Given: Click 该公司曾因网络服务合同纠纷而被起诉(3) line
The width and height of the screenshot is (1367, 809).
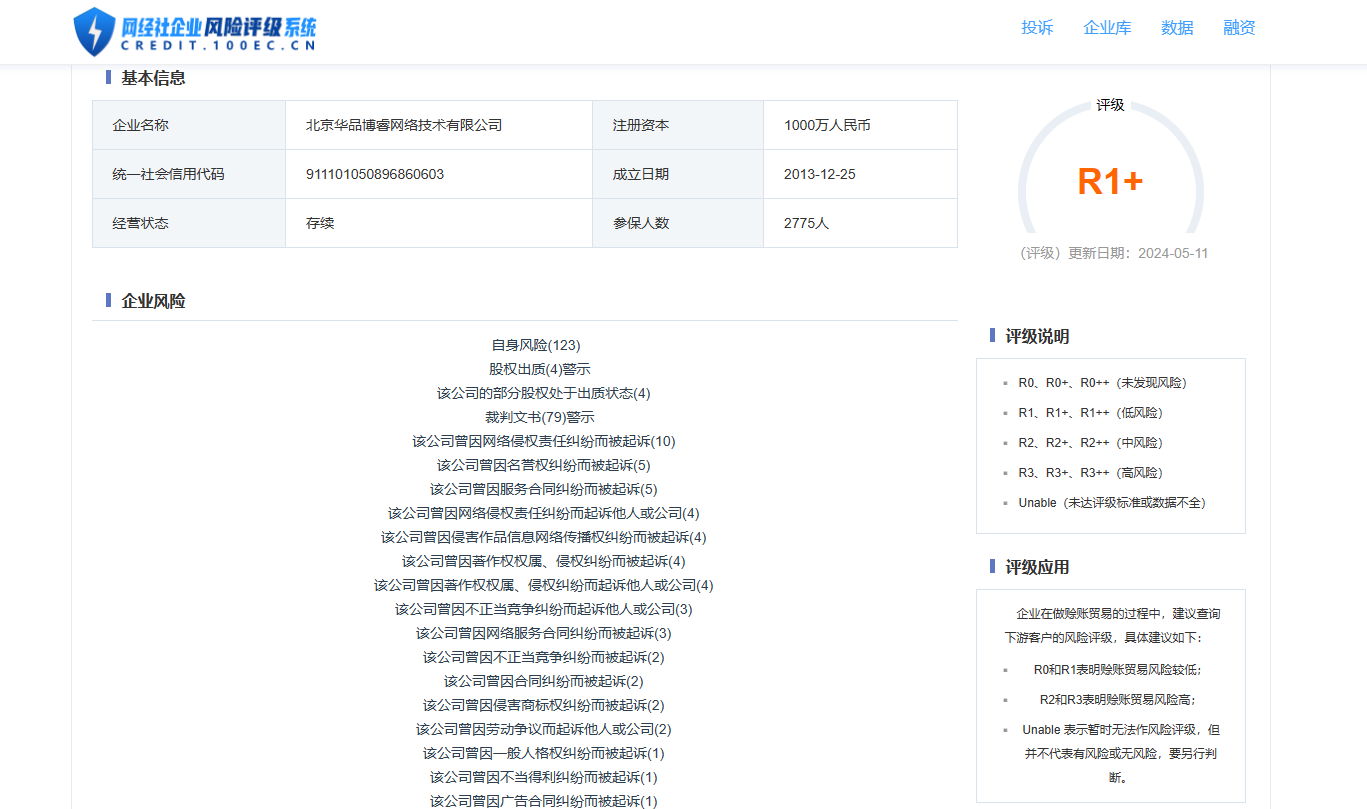Looking at the screenshot, I should tap(544, 633).
